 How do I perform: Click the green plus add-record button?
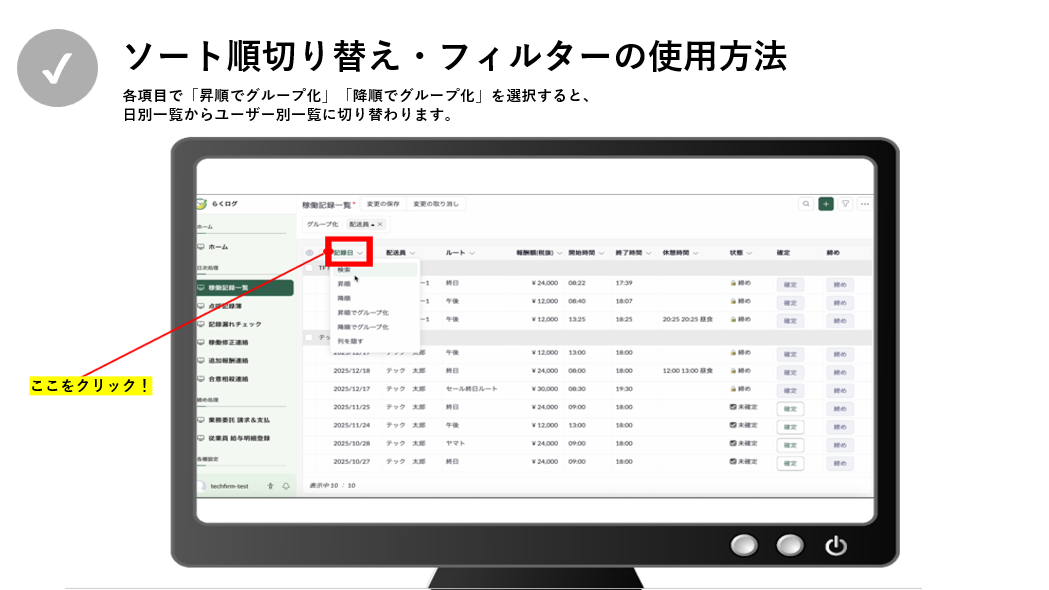click(x=826, y=204)
